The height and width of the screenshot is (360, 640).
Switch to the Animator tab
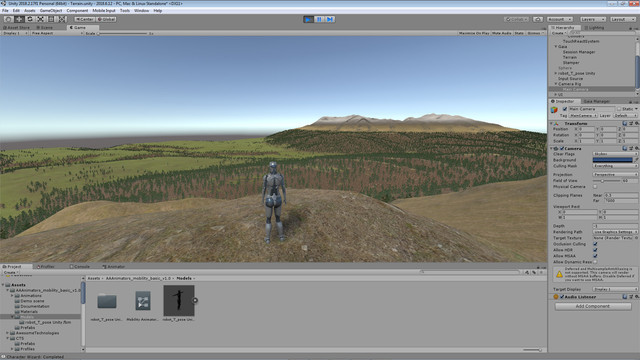[x=114, y=267]
